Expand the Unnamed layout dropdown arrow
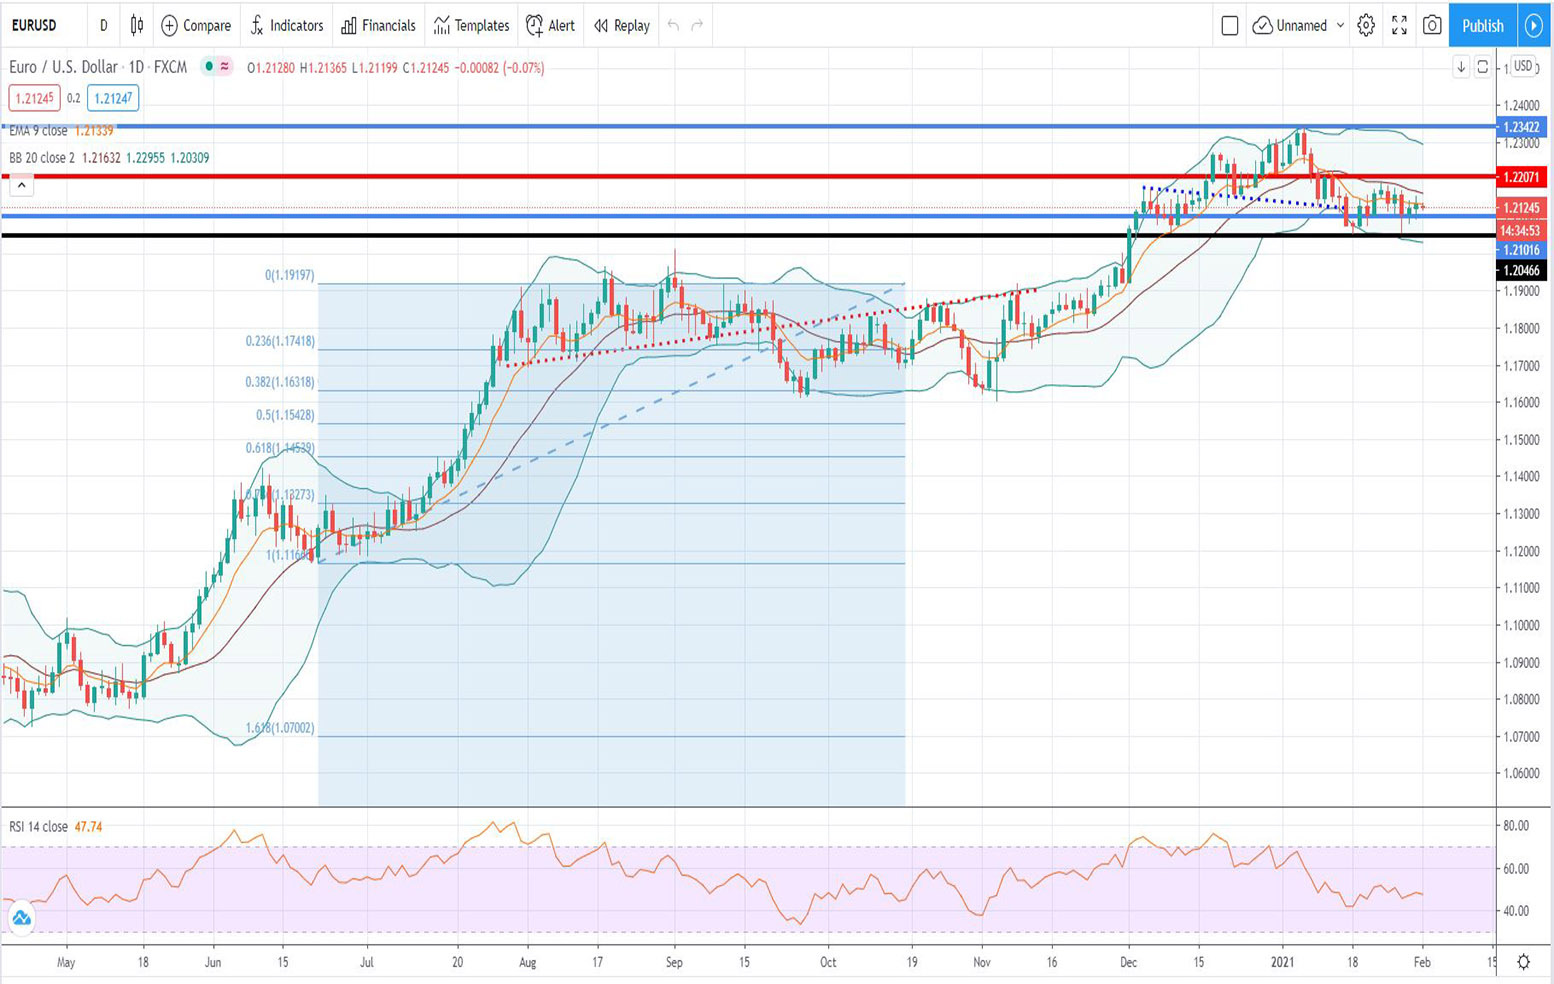Screen dimensions: 1554x984 (1340, 26)
